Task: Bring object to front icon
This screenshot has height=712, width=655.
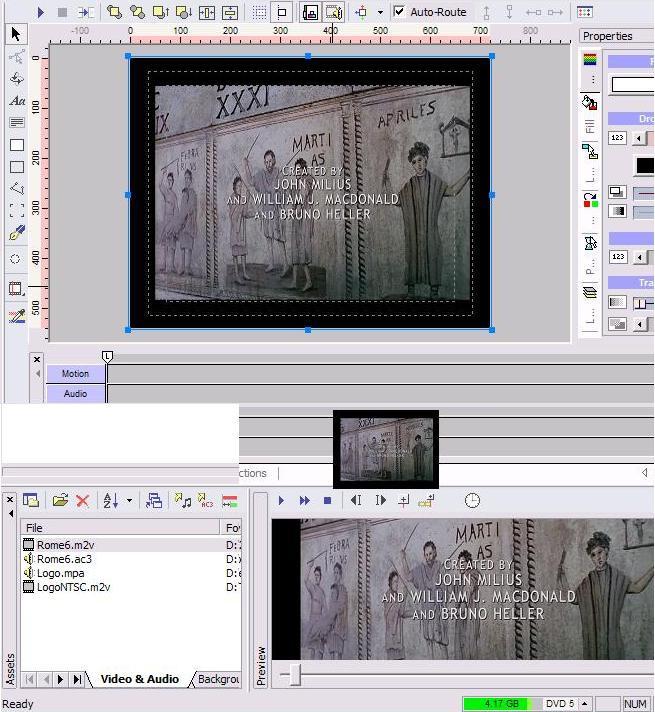Action: point(161,12)
